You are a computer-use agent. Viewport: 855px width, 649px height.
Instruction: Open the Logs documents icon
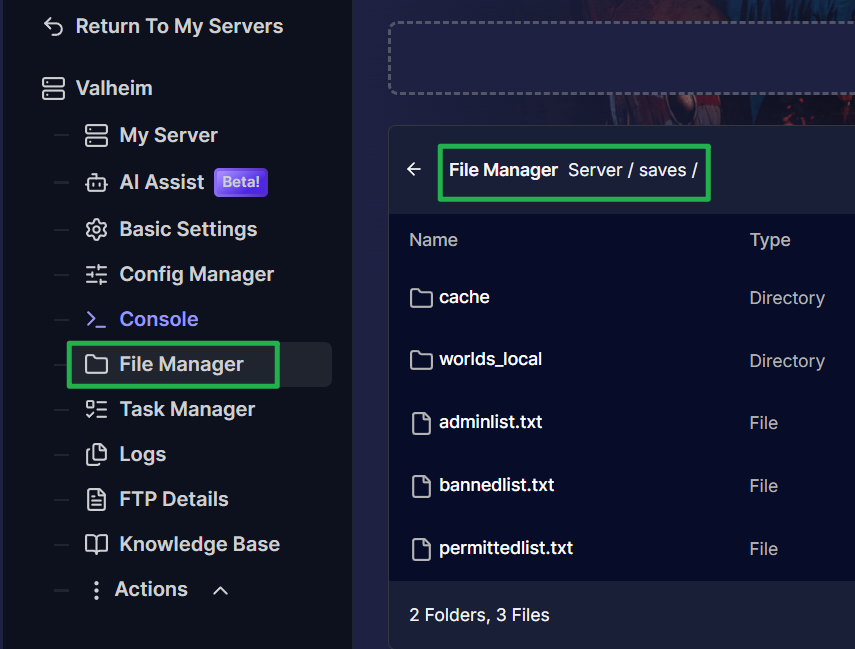pos(97,454)
